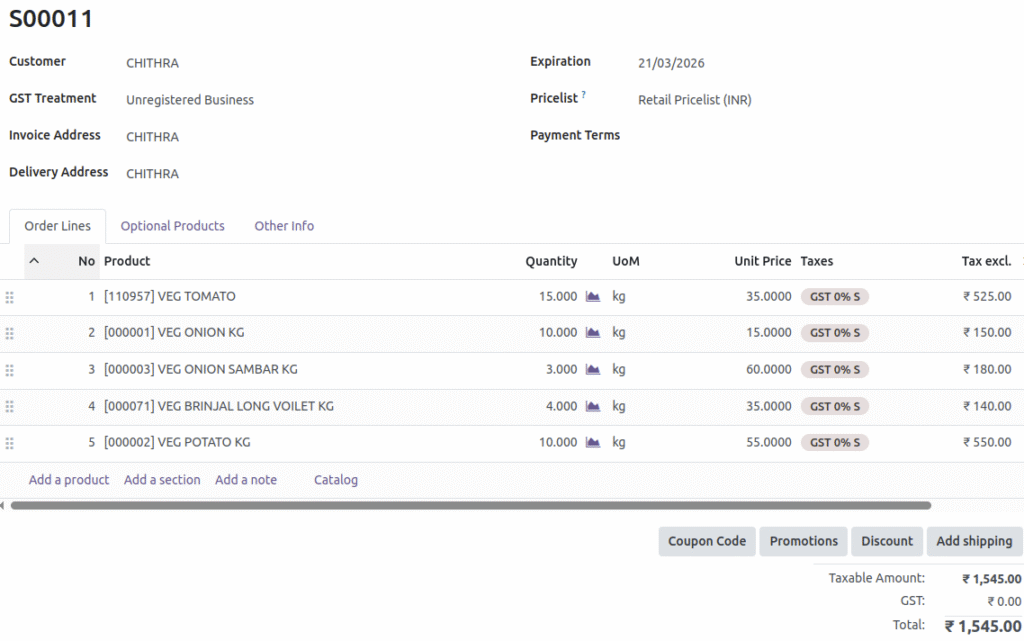
Task: Open the Customer field CHITHRA
Action: coord(152,63)
